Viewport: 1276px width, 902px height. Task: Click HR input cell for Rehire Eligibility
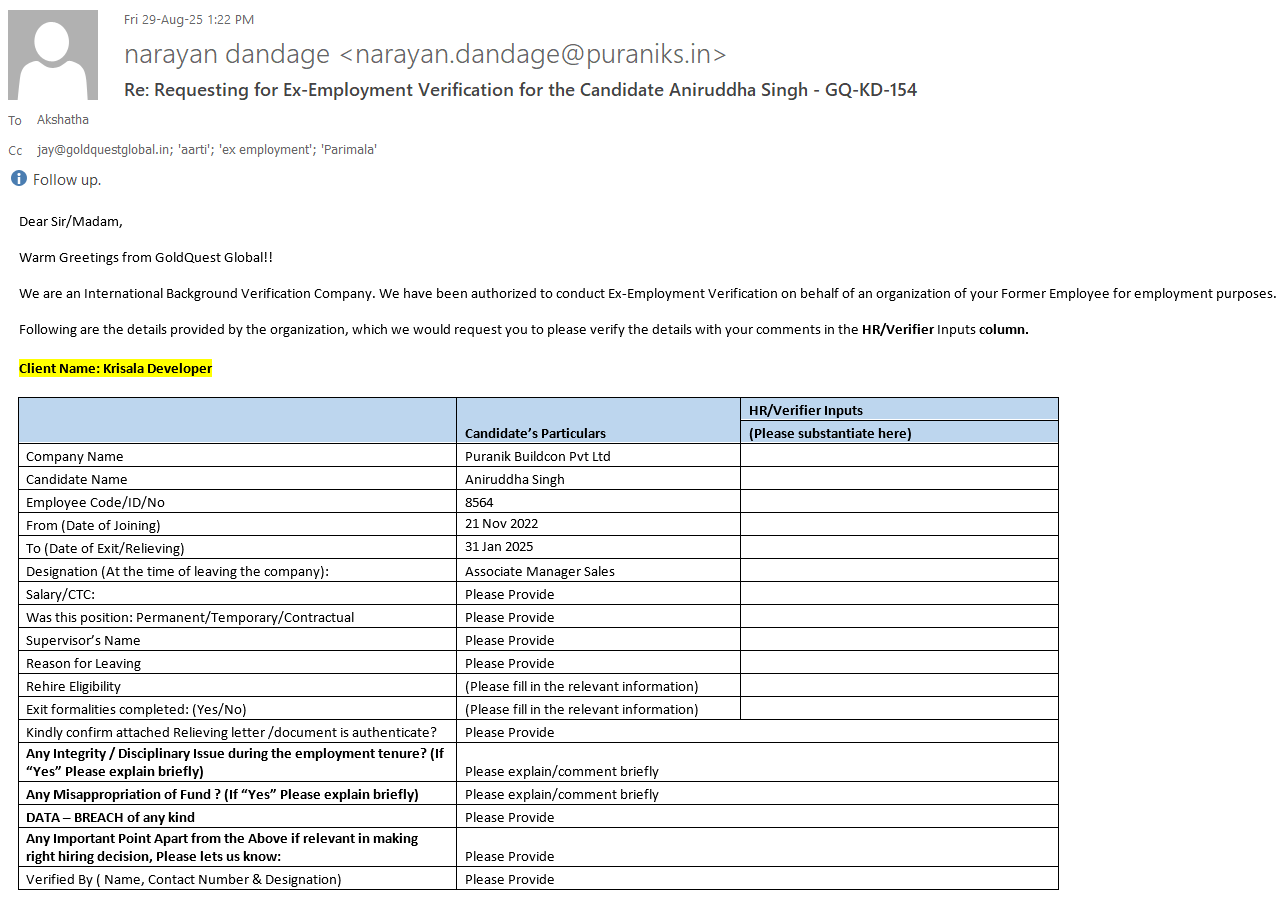pyautogui.click(x=898, y=686)
